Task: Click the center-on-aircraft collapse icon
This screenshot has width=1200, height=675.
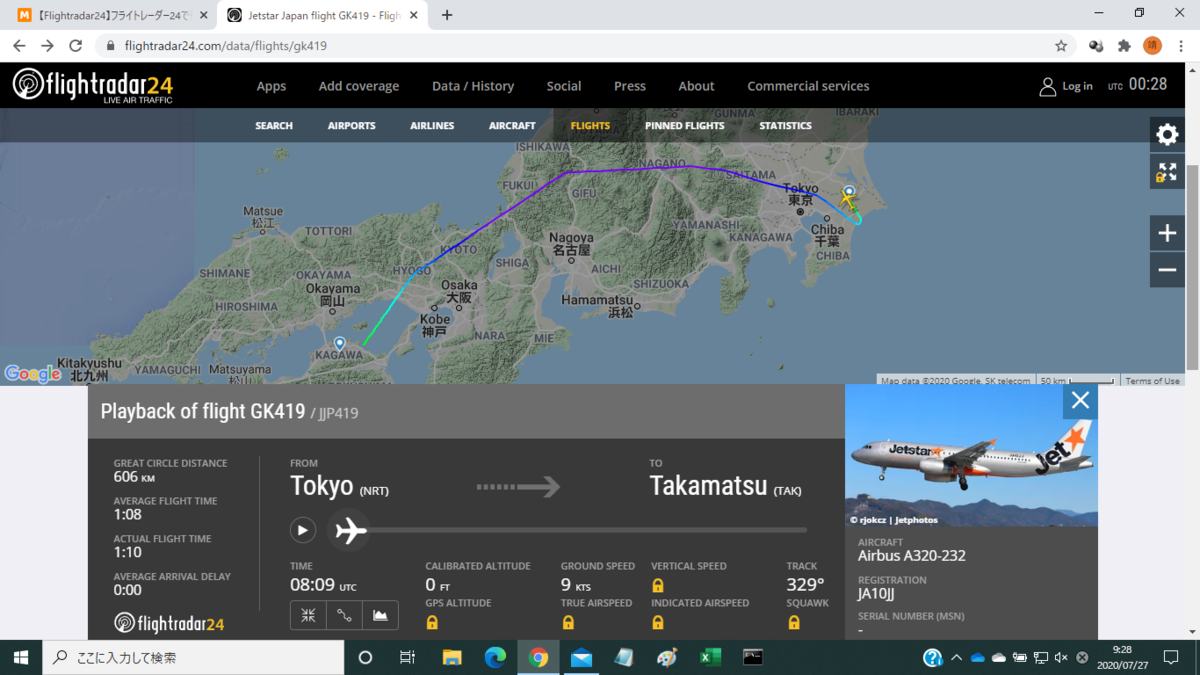Action: click(x=308, y=615)
